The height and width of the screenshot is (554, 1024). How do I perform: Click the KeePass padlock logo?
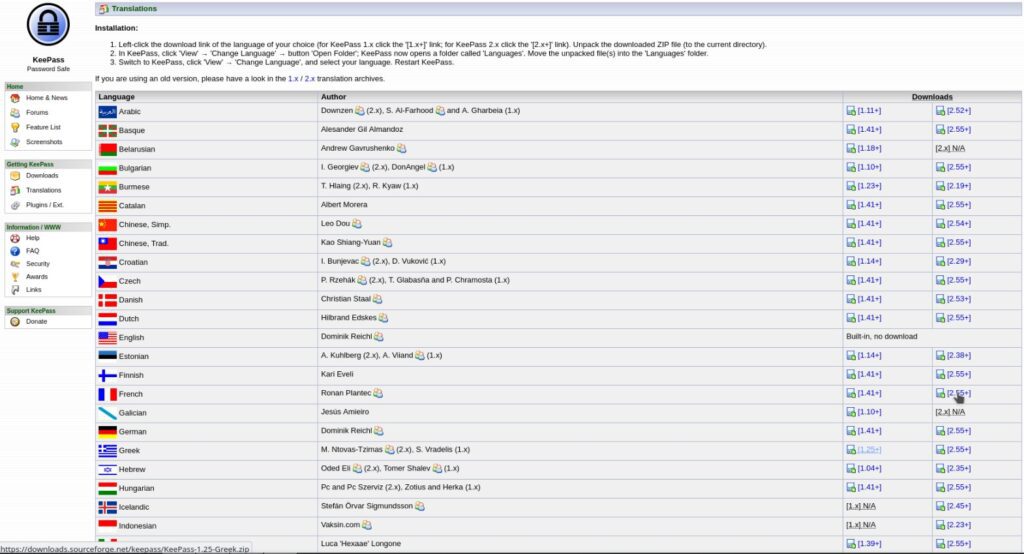point(48,25)
